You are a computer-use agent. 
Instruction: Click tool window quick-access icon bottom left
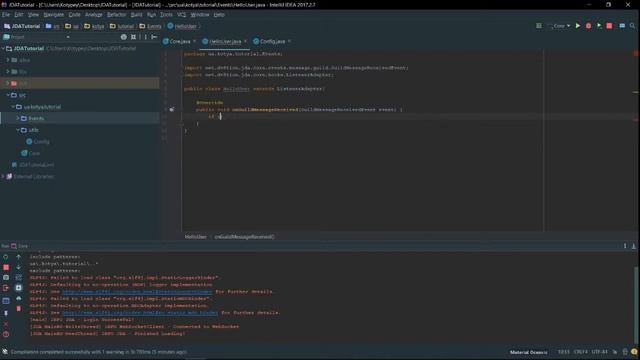[5, 351]
